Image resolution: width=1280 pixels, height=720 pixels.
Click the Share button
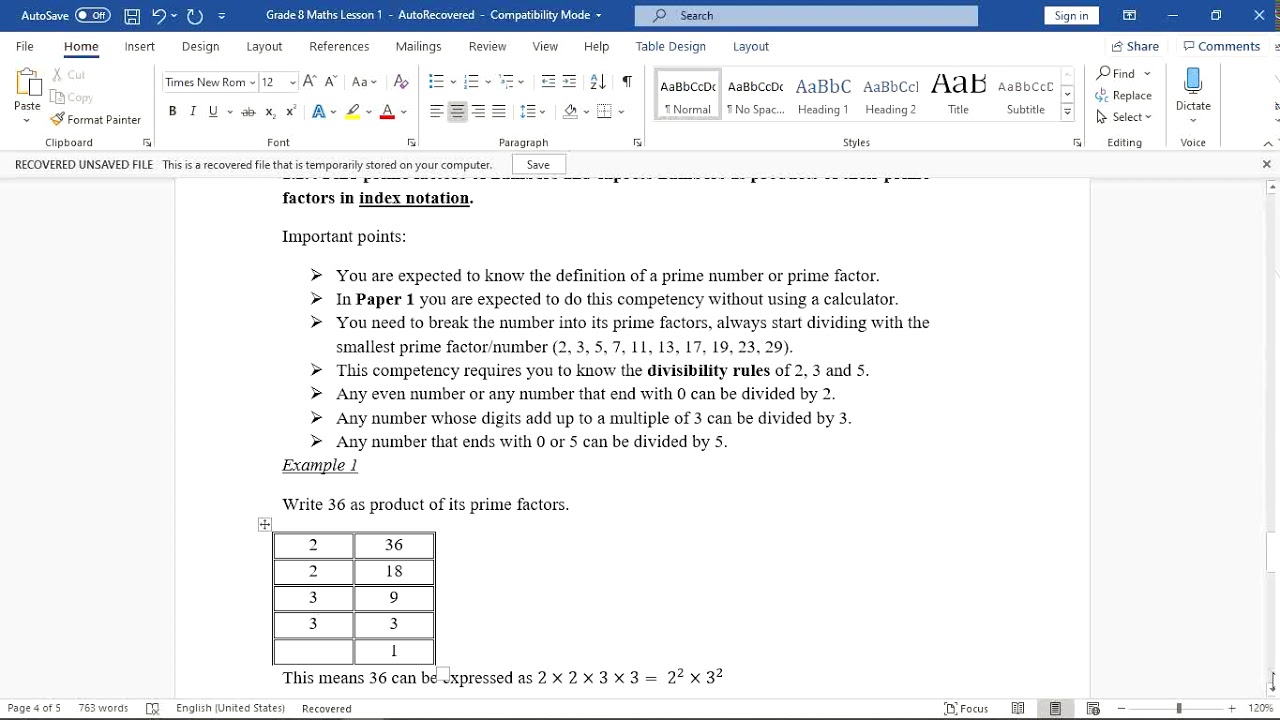click(x=1135, y=46)
